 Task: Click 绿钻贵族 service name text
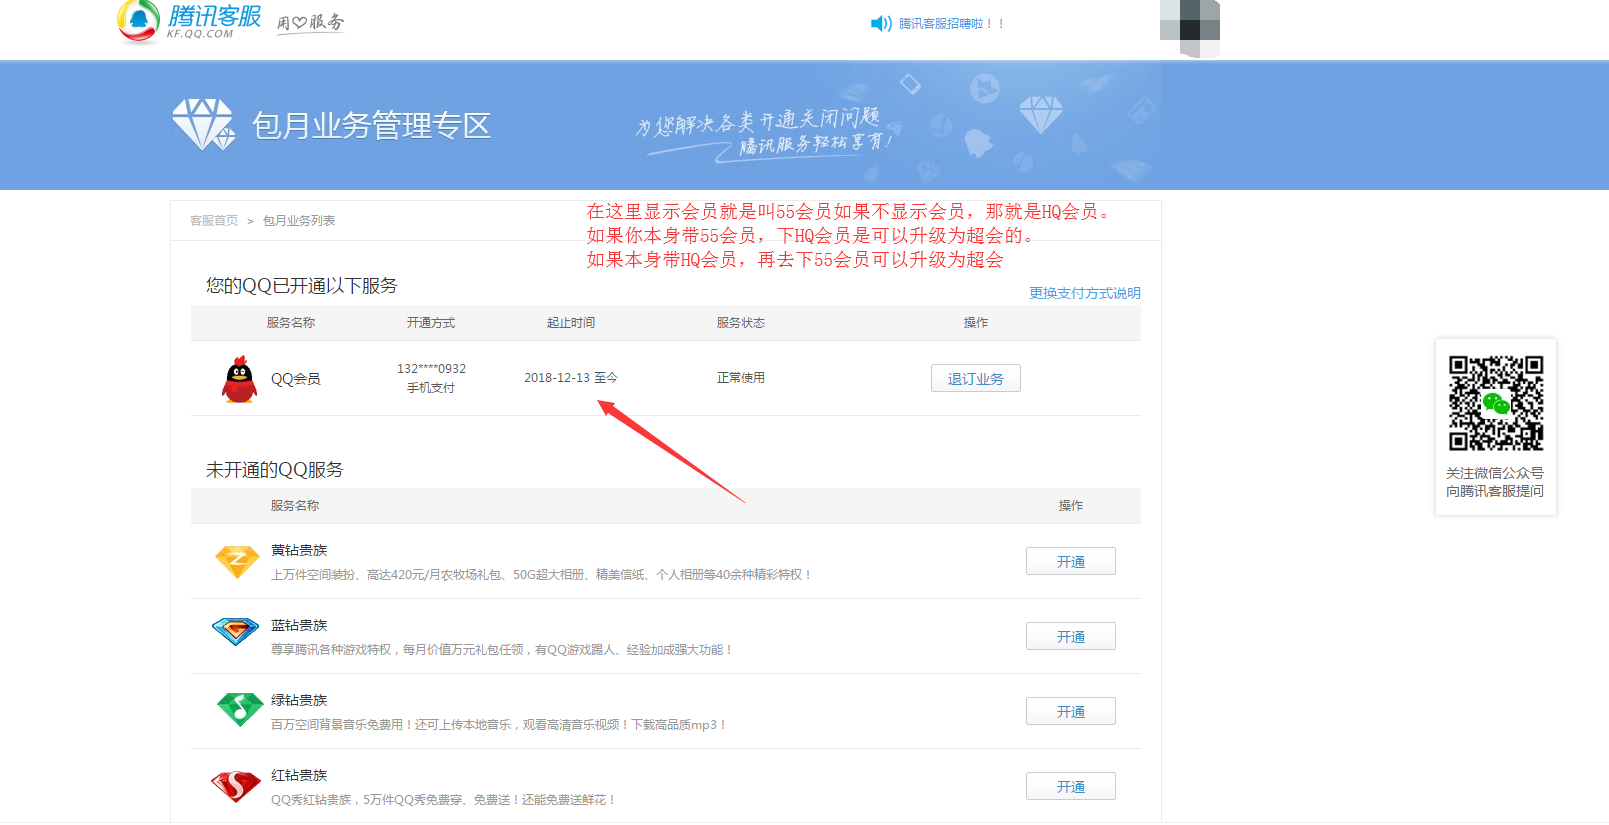299,701
